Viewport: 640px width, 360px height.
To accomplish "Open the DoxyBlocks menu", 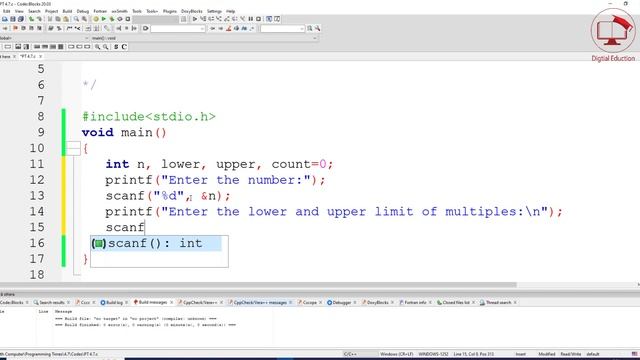I will [191, 11].
